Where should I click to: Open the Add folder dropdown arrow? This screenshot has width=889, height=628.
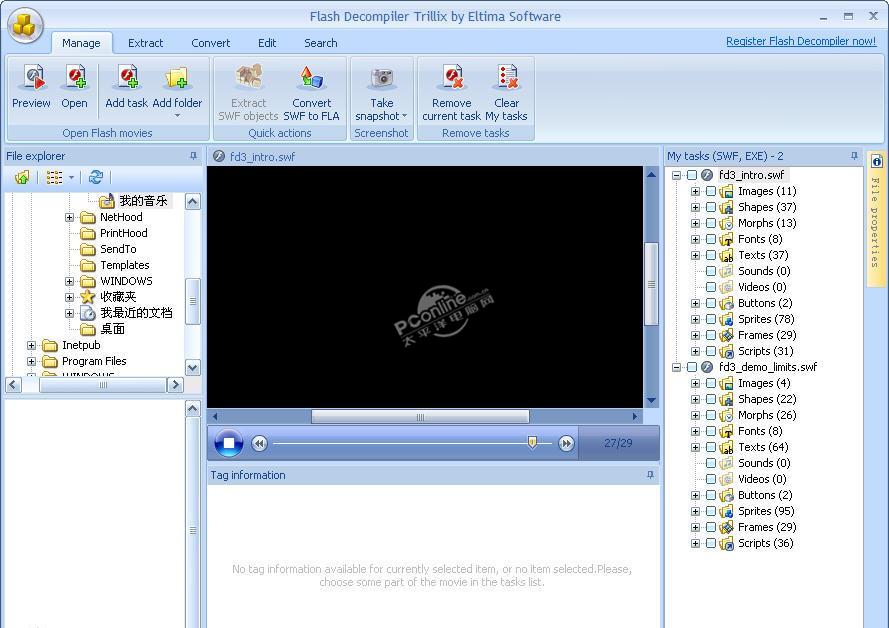[177, 116]
